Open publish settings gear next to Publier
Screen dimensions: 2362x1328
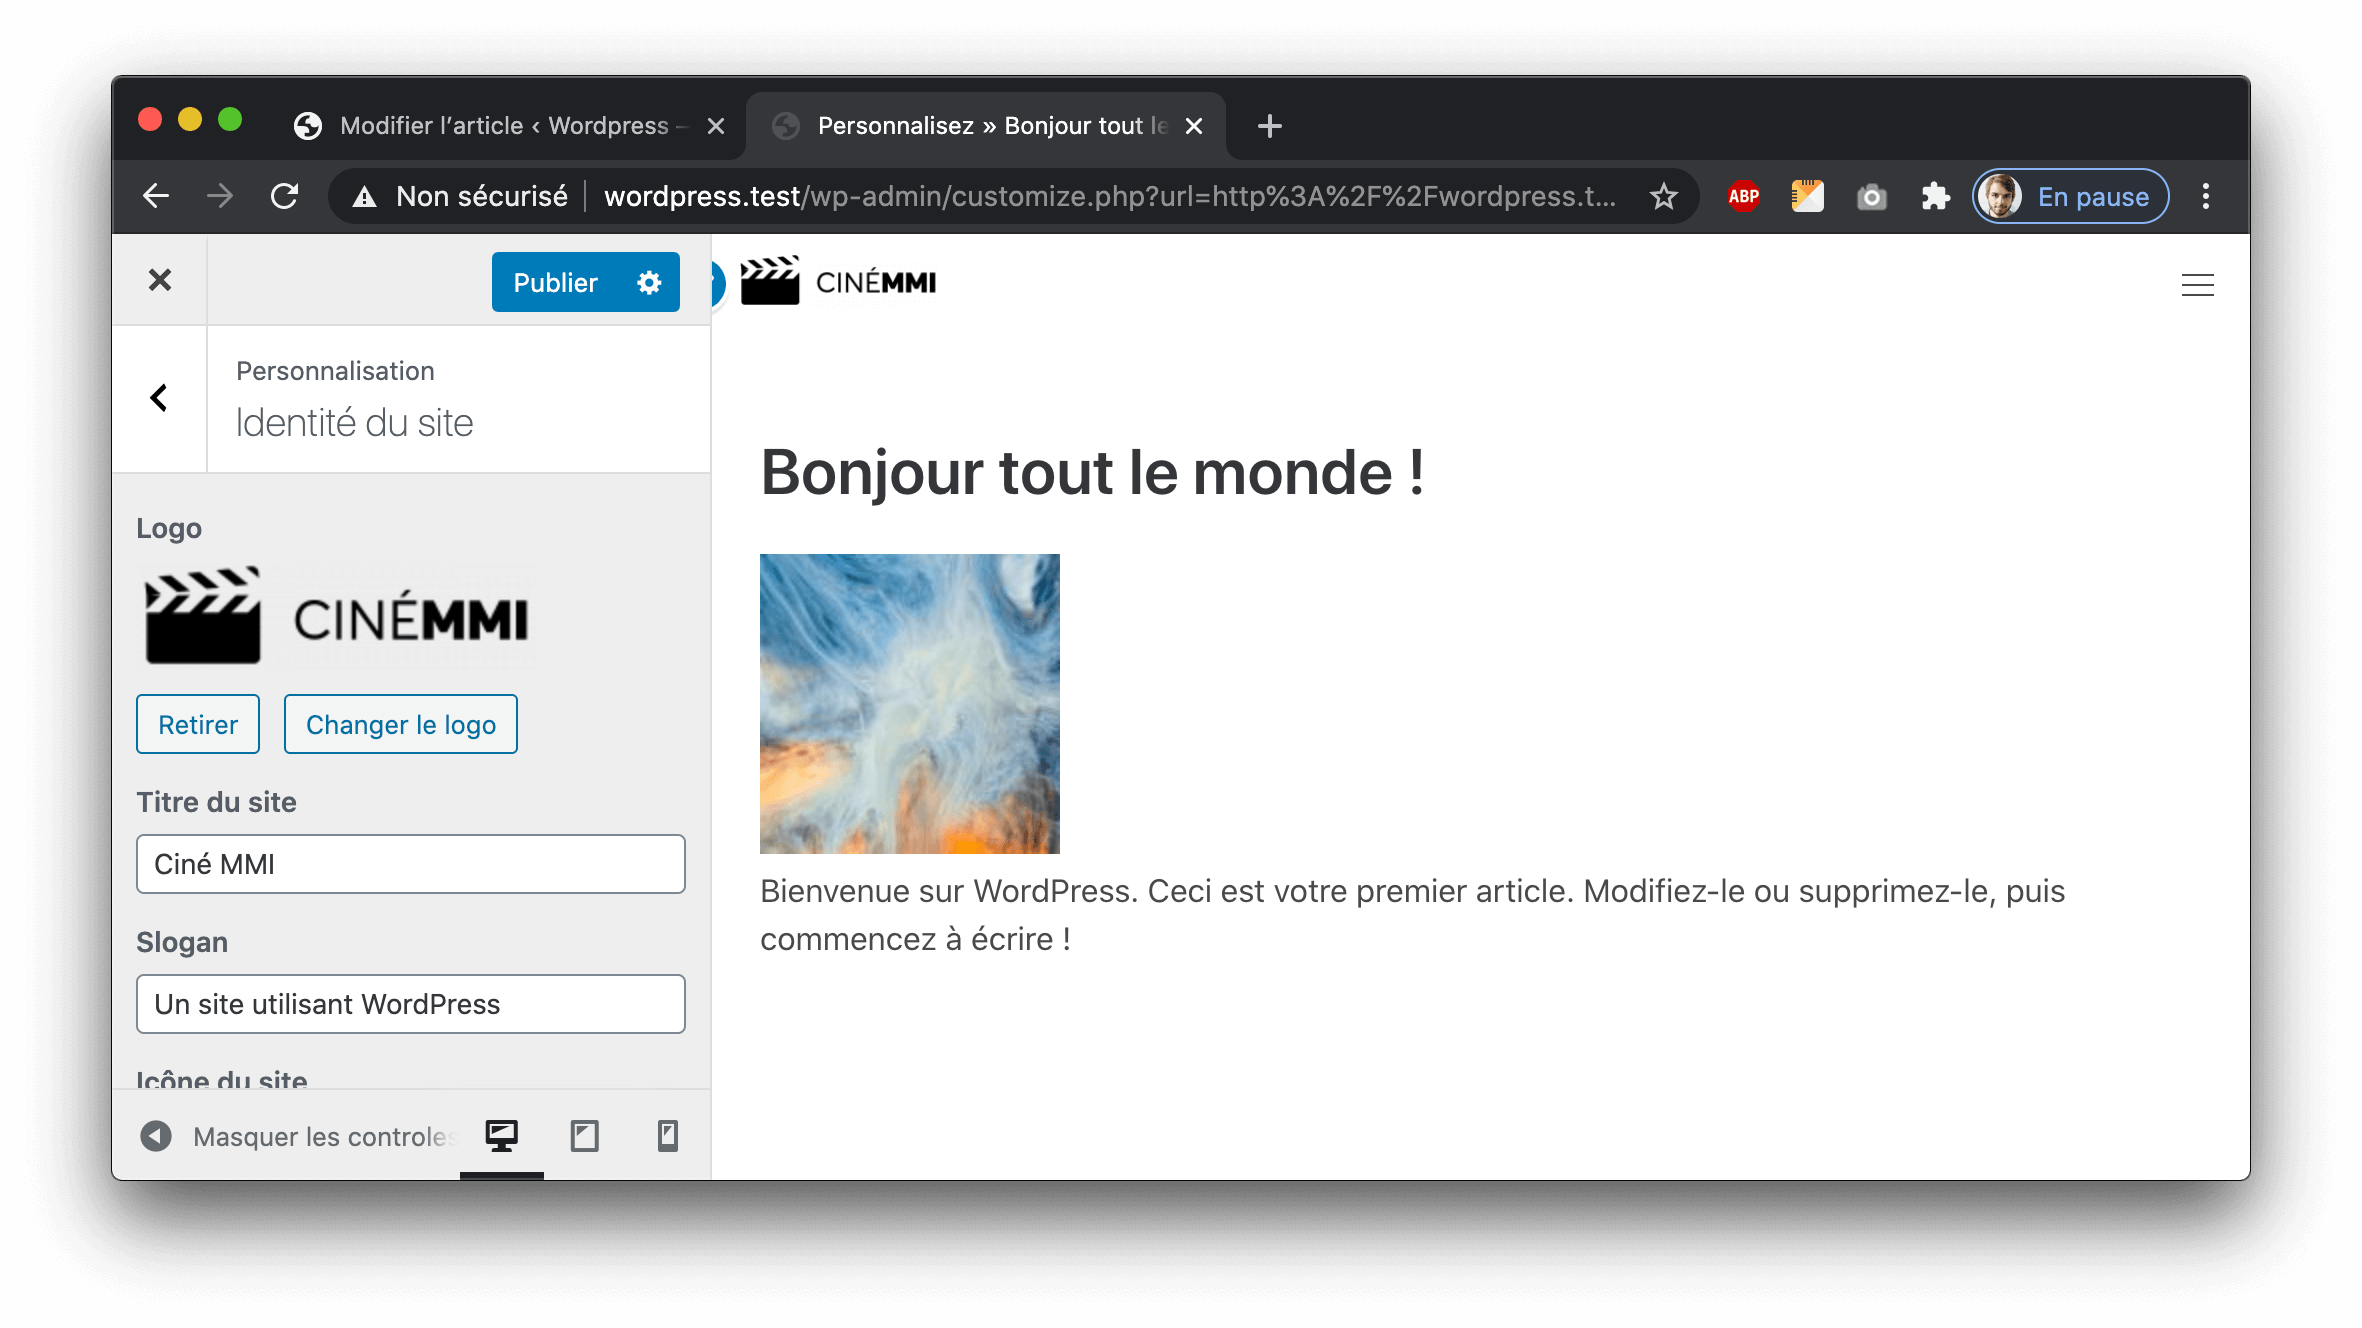649,283
